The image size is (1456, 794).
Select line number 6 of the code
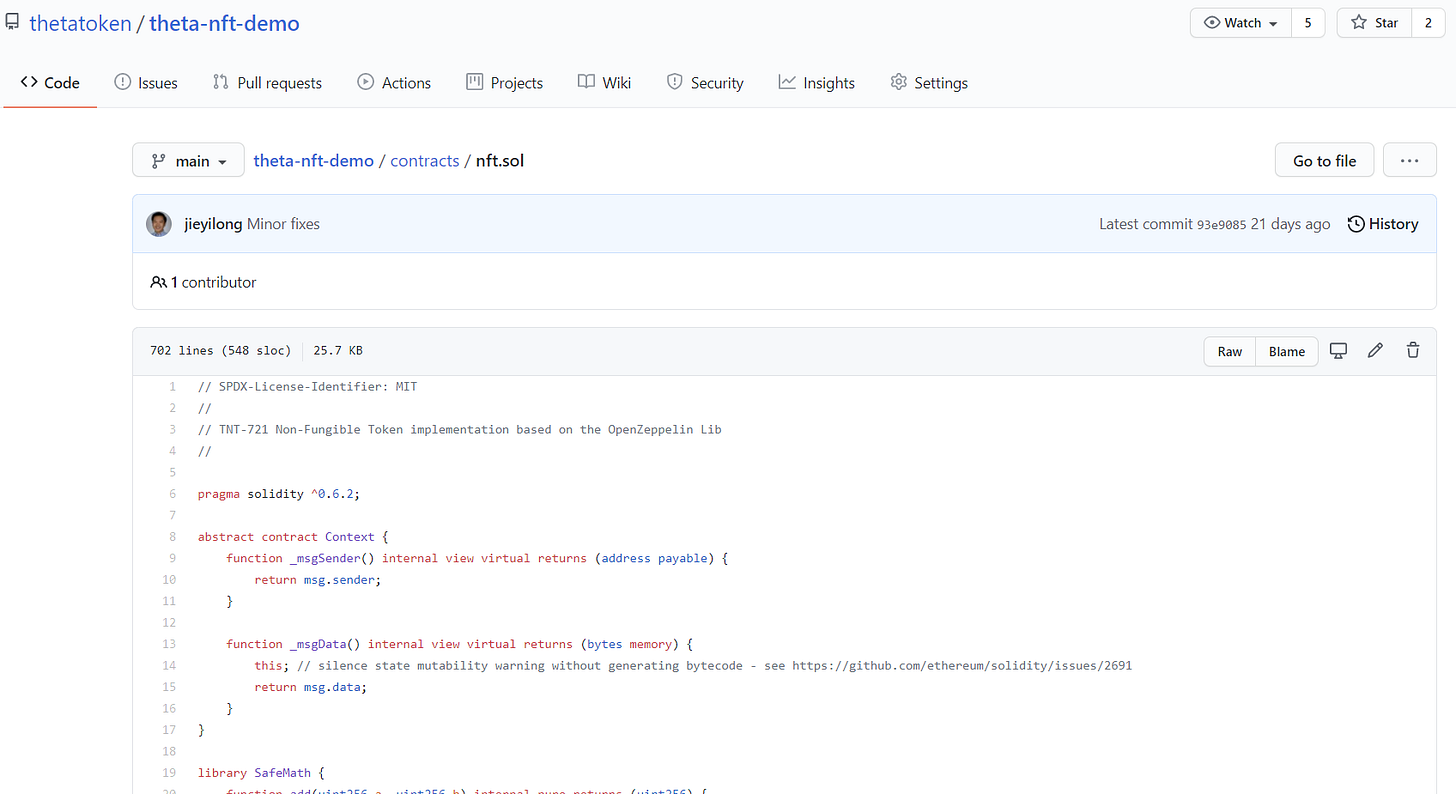(172, 494)
